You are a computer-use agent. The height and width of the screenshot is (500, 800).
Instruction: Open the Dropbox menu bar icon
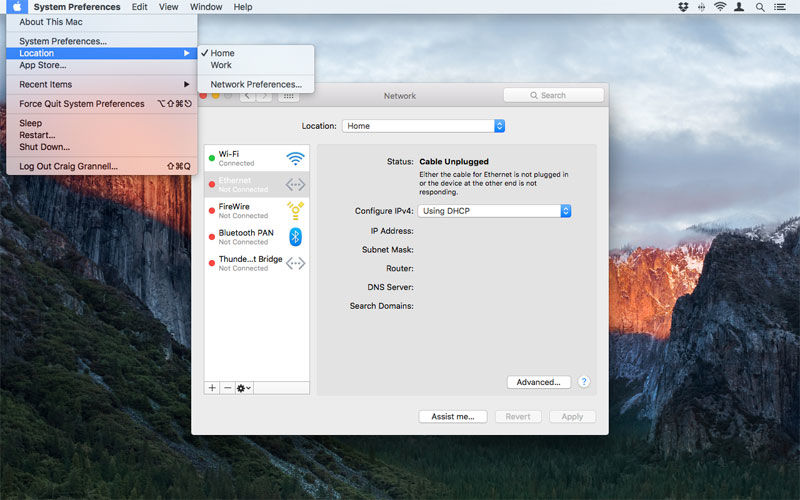coord(683,7)
